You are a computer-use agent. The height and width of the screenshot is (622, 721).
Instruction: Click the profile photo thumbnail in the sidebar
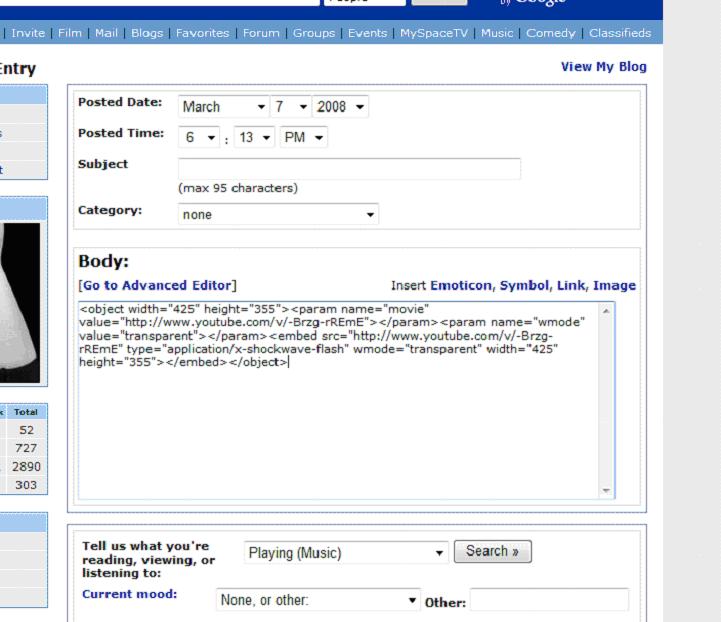pos(20,303)
